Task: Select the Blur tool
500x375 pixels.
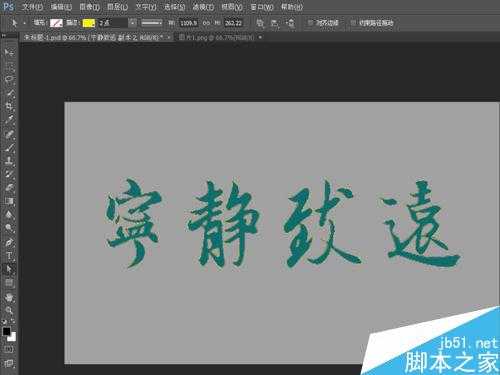Action: pos(9,215)
